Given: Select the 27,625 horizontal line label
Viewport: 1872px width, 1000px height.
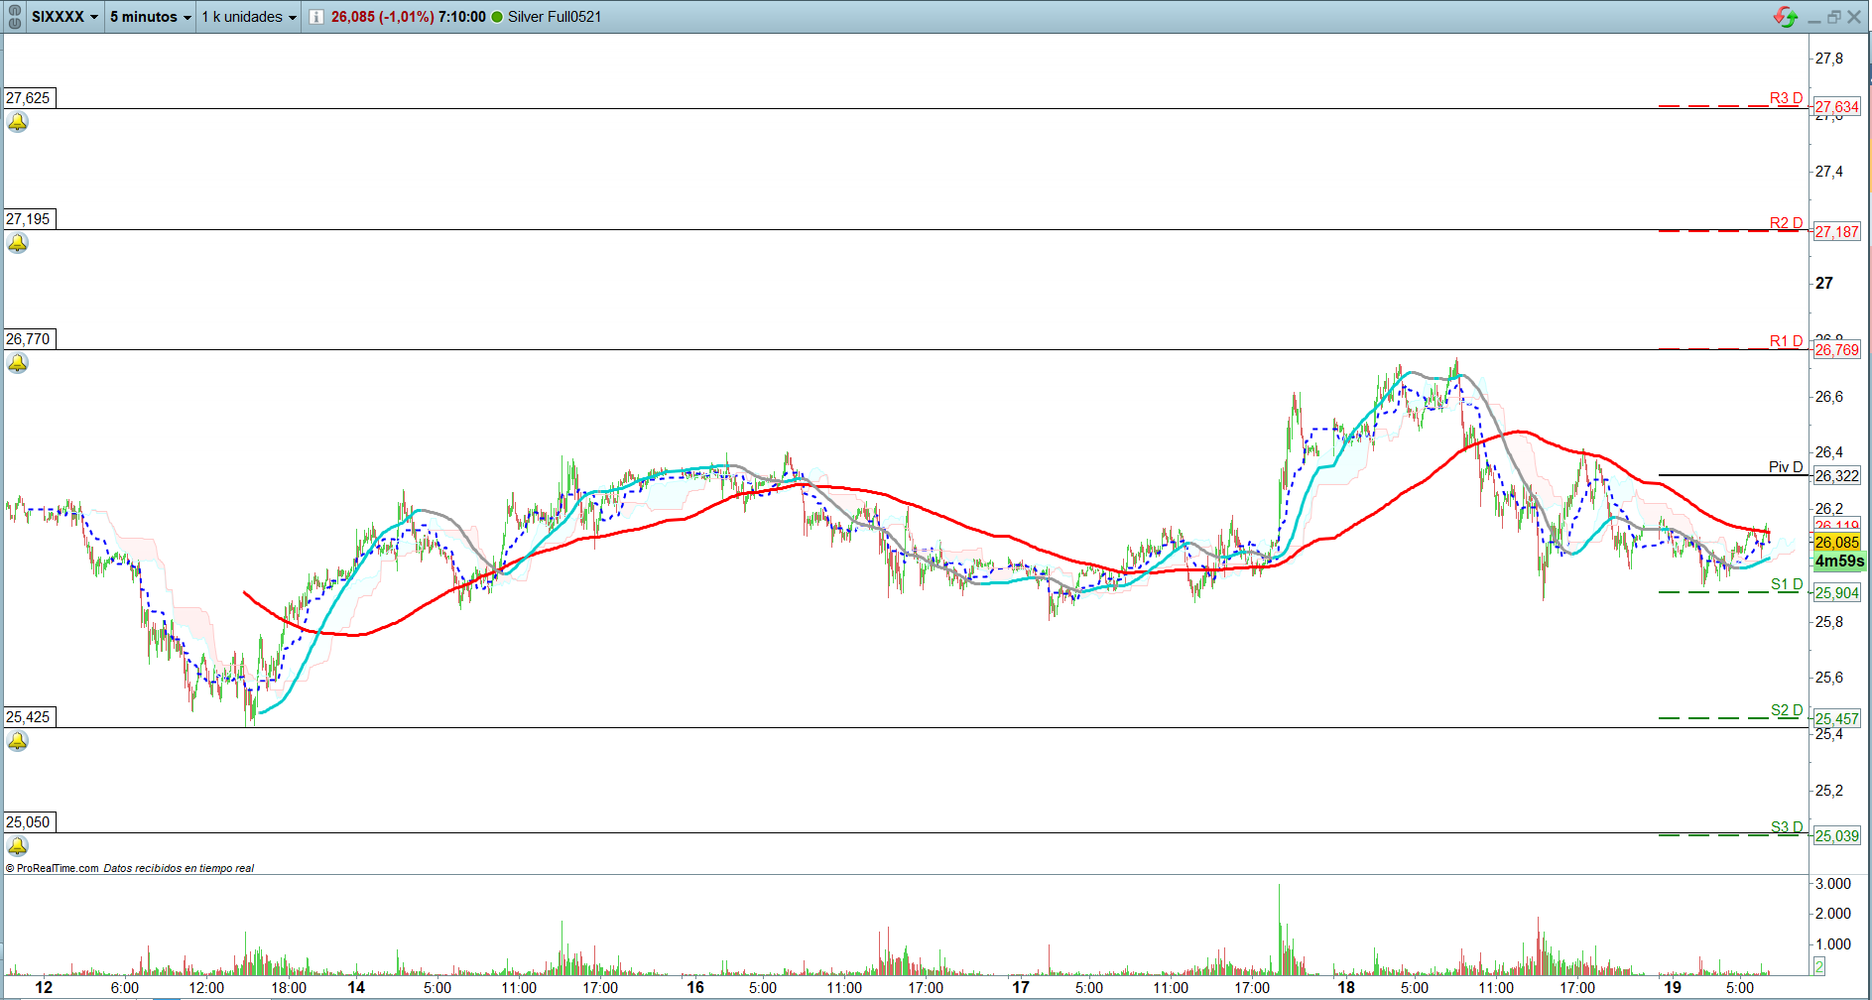Looking at the screenshot, I should point(28,98).
